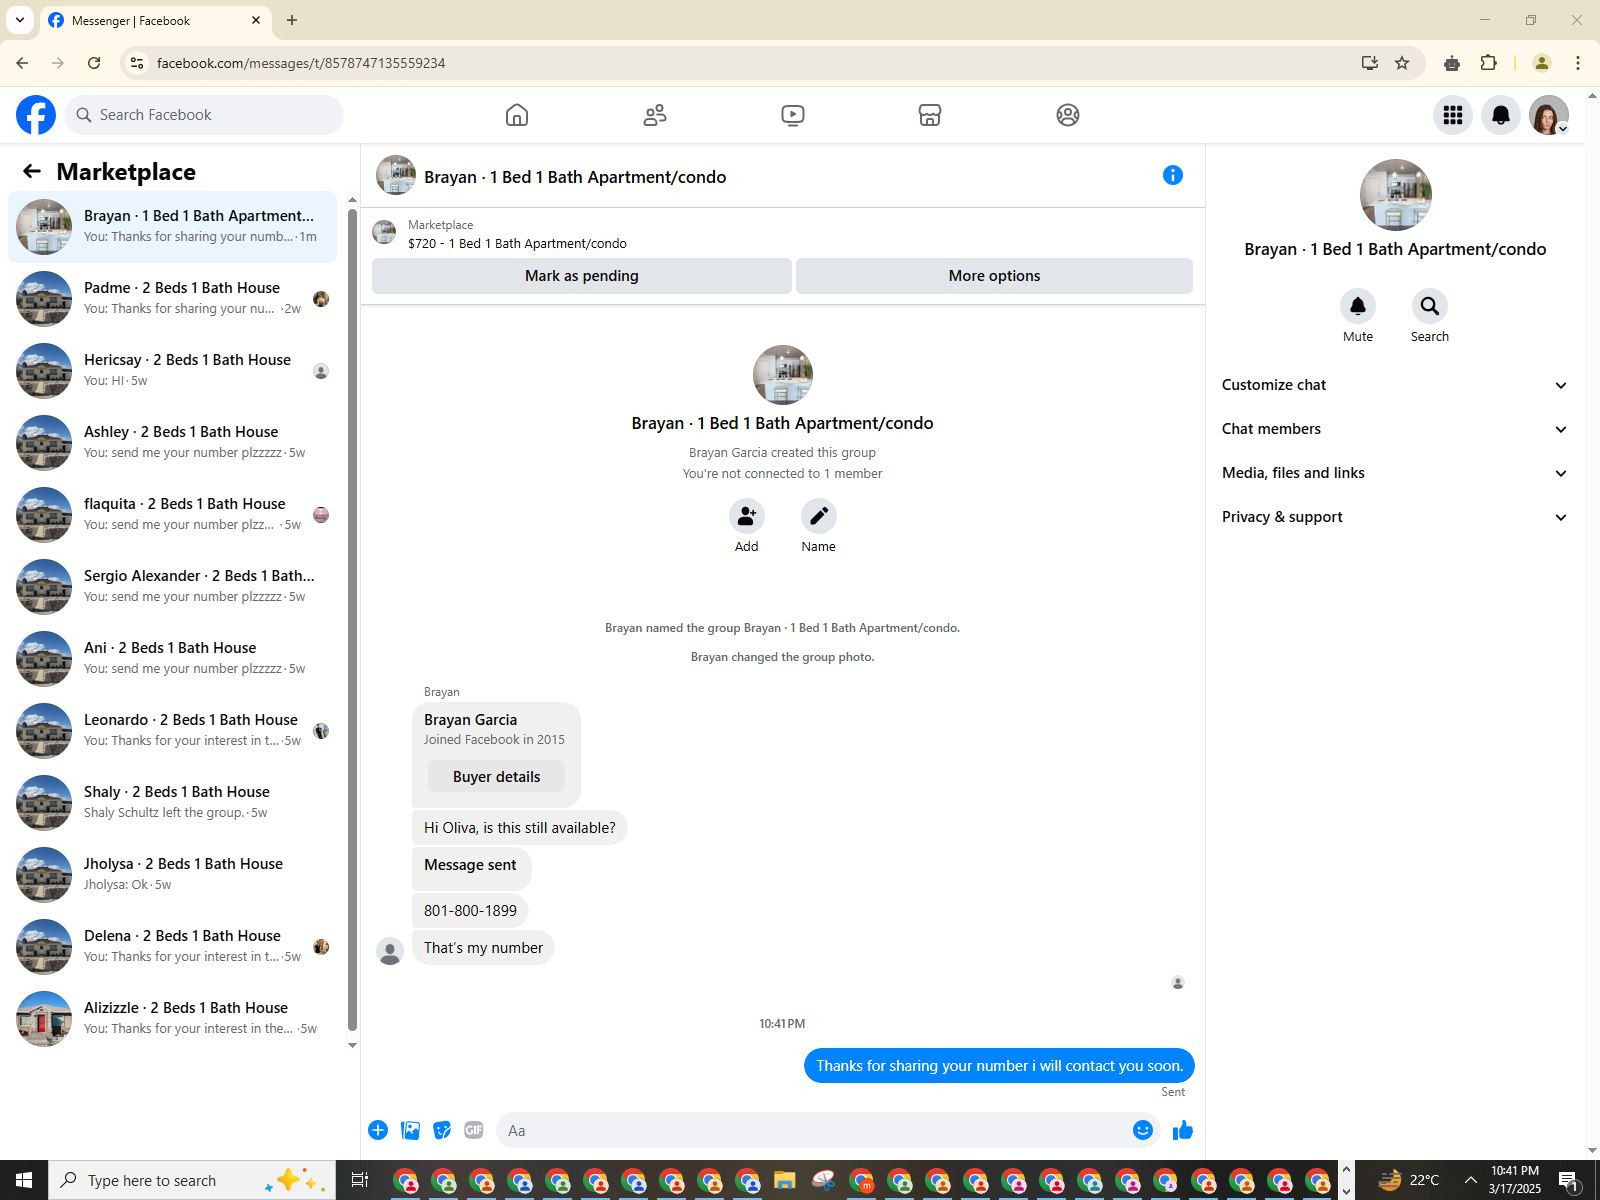Open the Alizizzle 2 Beds 1 Bath House chat

tap(173, 1018)
